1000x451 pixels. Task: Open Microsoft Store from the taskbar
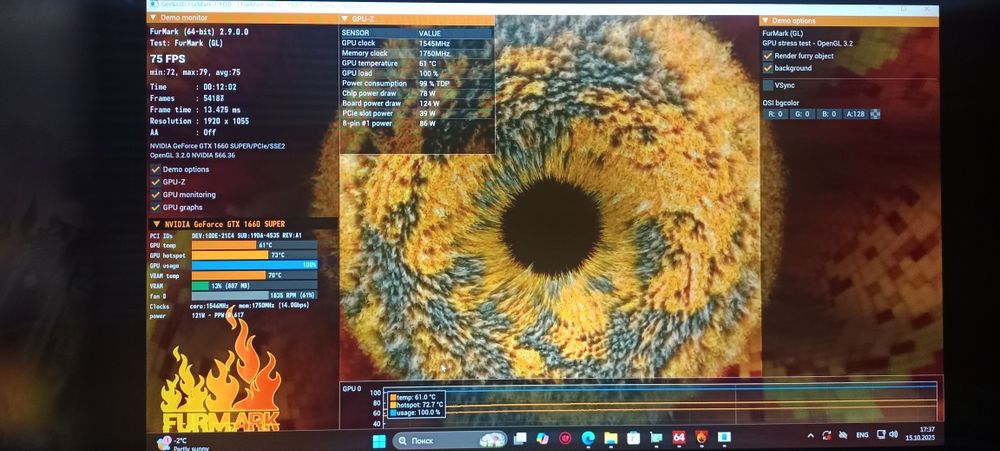click(x=633, y=438)
